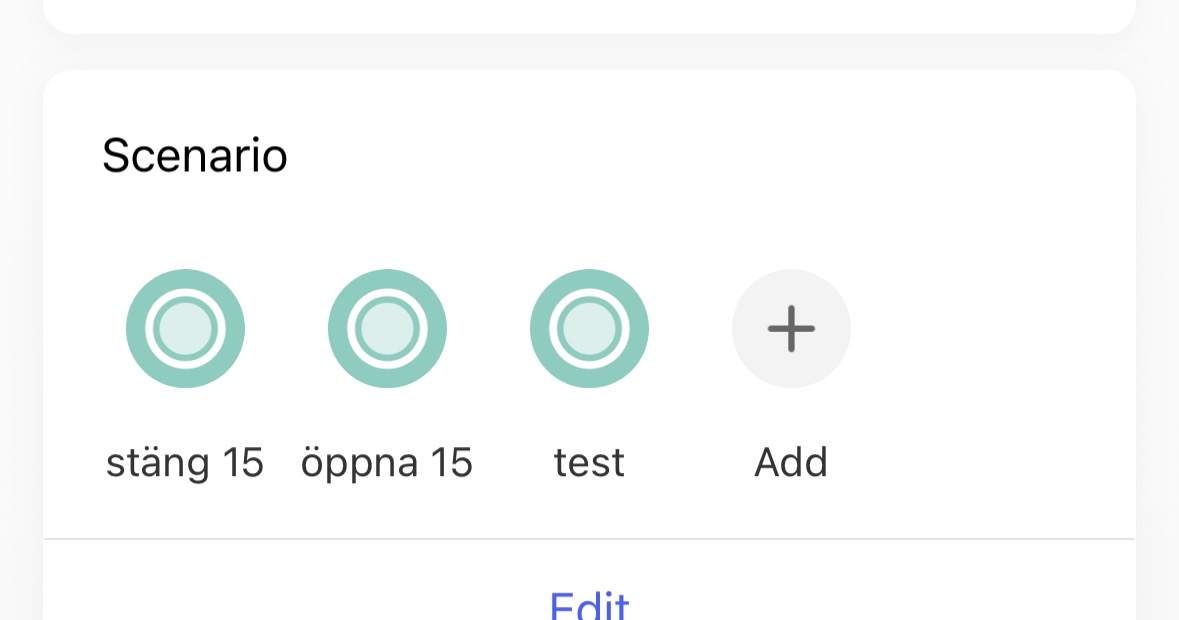The height and width of the screenshot is (620, 1179).
Task: Click the "öppna 15" text label
Action: pos(387,462)
